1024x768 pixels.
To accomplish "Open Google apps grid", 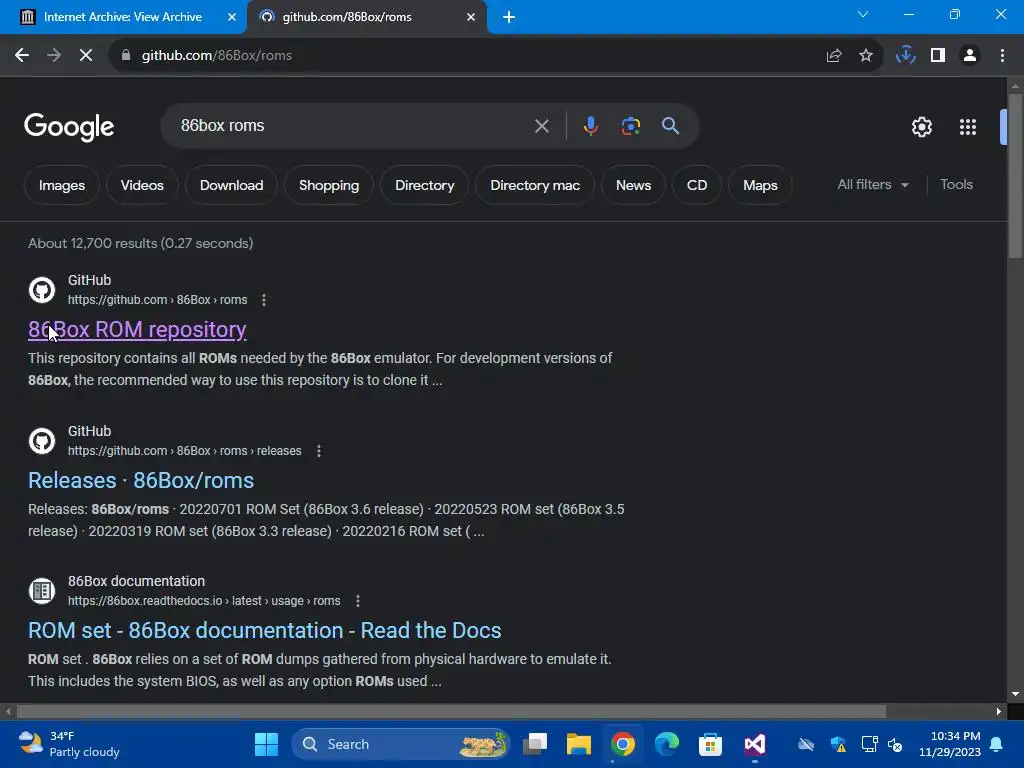I will coord(968,127).
